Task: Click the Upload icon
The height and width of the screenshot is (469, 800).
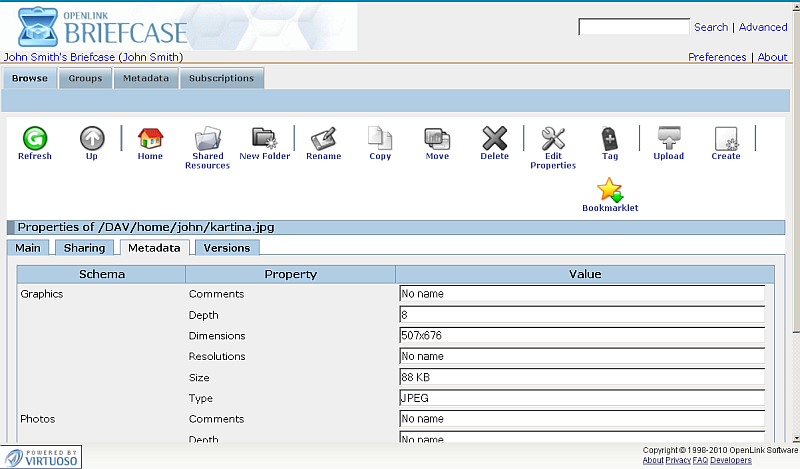Action: [x=668, y=138]
